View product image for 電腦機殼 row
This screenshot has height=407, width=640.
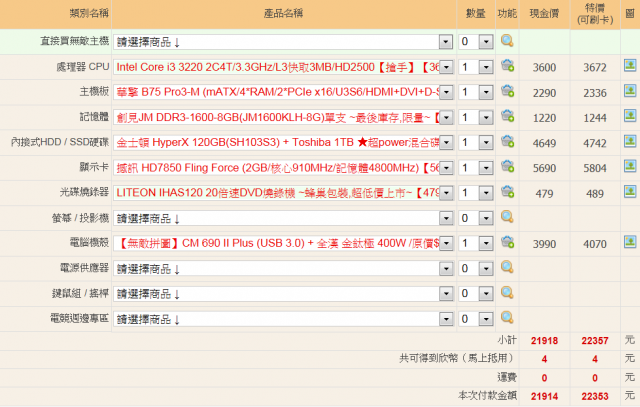pyautogui.click(x=630, y=242)
